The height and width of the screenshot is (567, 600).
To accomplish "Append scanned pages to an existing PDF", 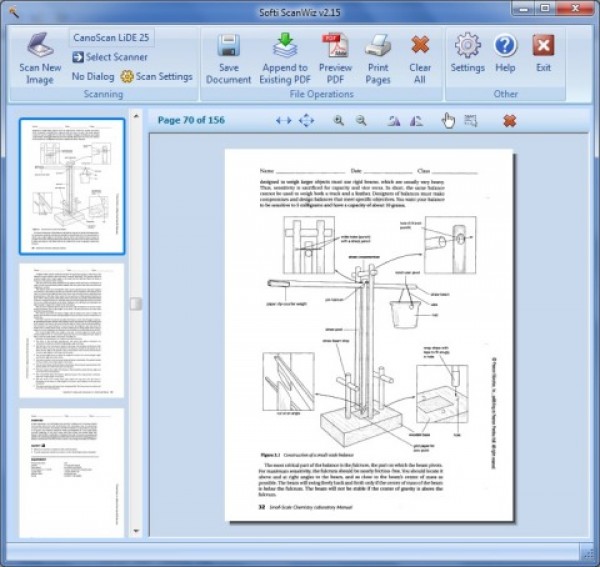I will tap(285, 45).
